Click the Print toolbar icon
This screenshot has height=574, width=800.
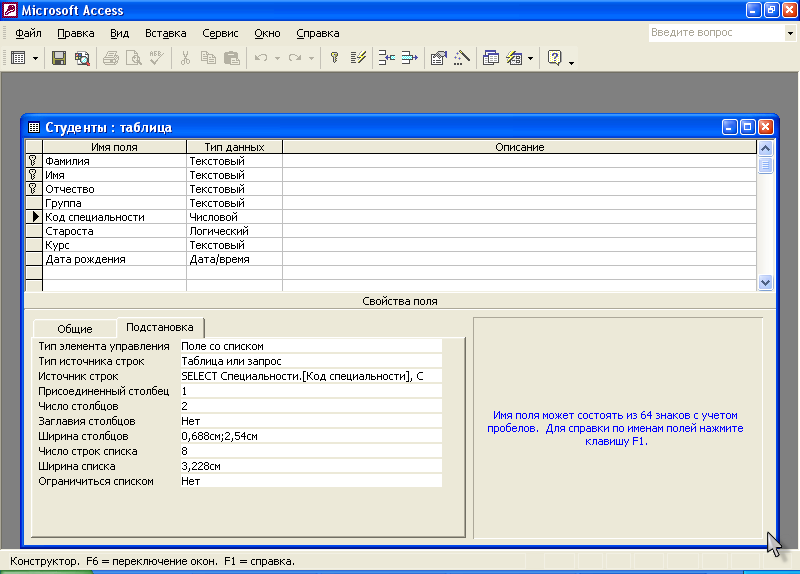pos(111,58)
